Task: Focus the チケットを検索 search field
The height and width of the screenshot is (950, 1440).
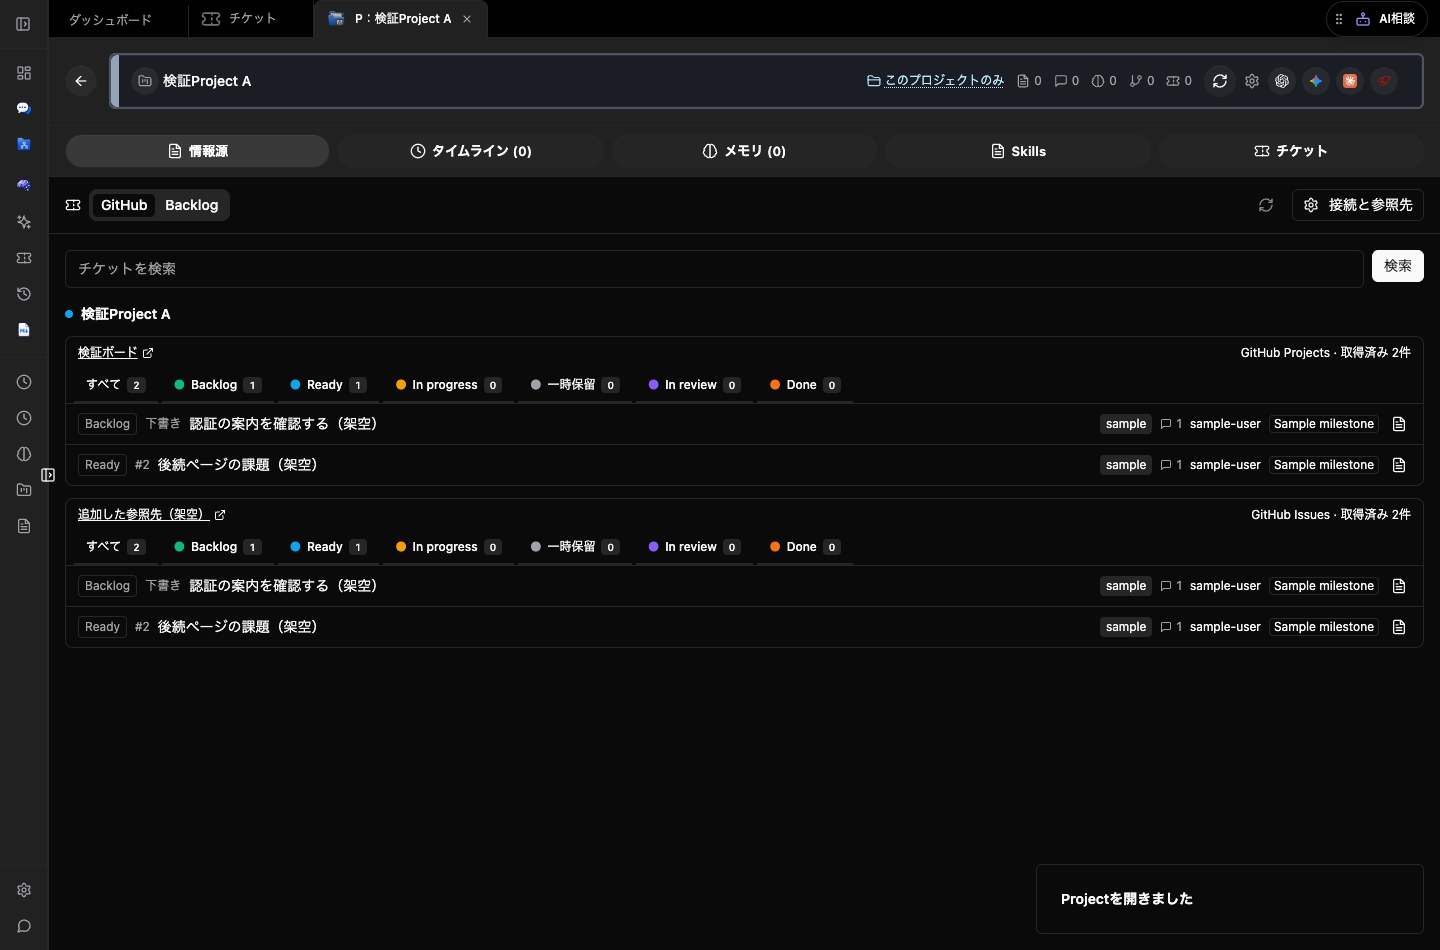Action: [x=714, y=269]
